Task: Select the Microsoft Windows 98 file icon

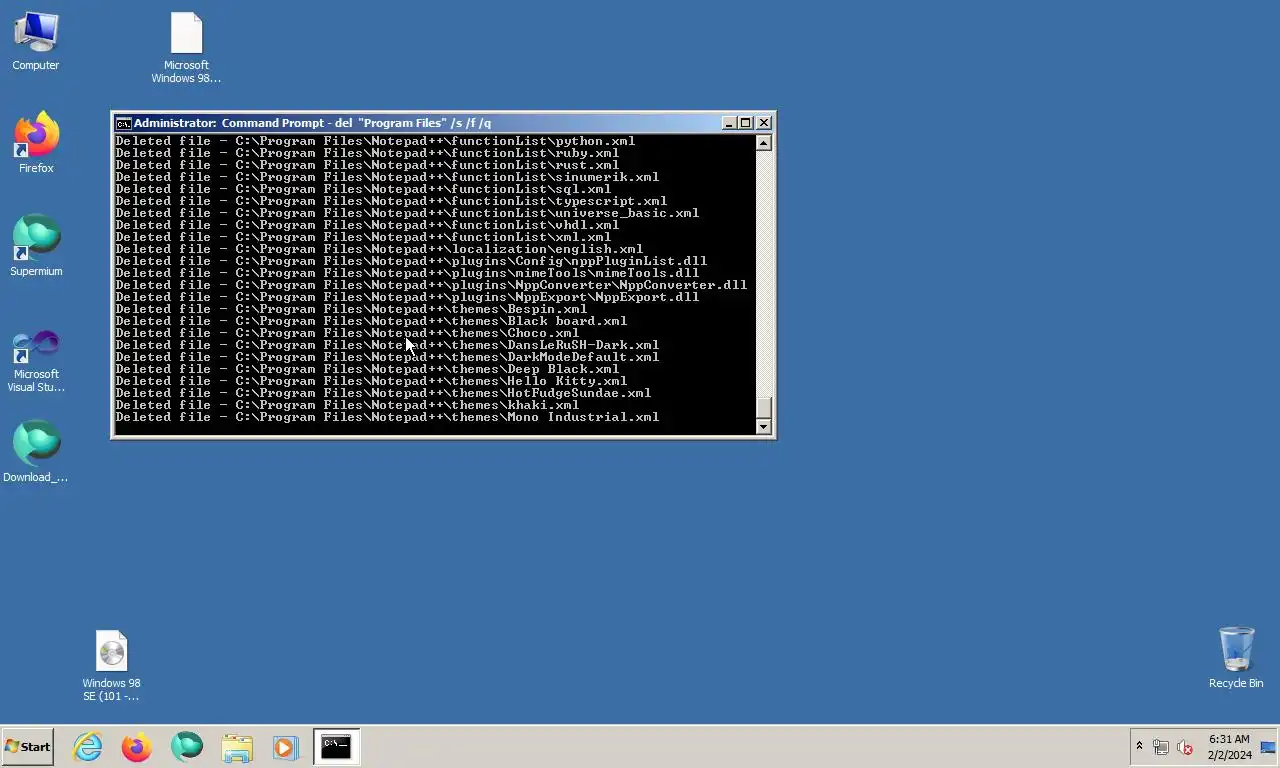Action: coord(186,48)
